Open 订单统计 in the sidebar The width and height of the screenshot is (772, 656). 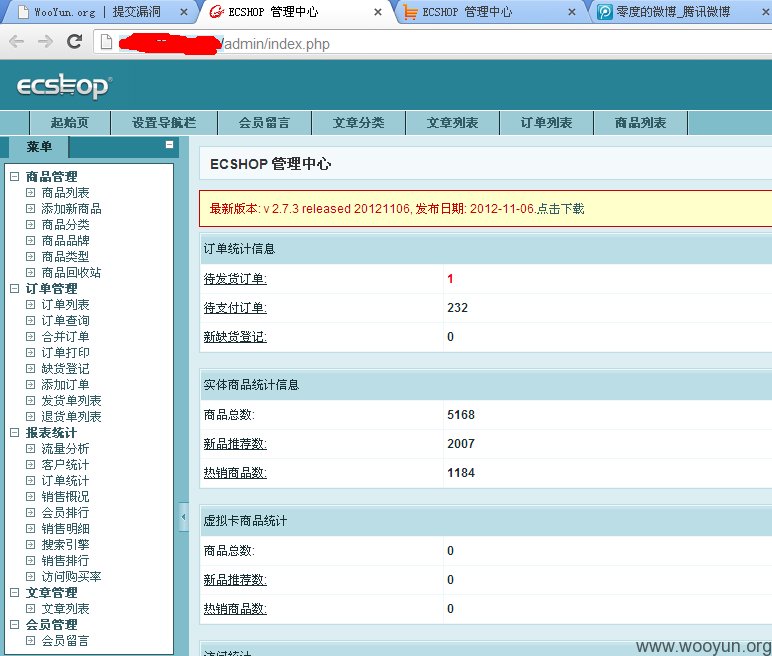(65, 481)
